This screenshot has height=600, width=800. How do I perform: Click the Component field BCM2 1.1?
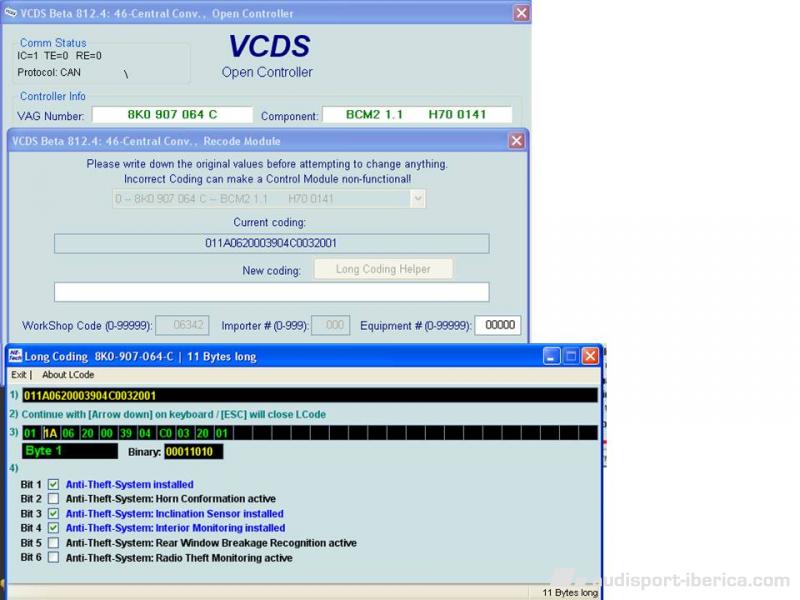pos(417,115)
